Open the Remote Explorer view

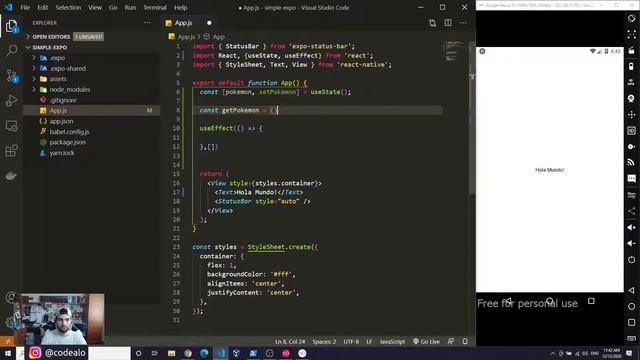pyautogui.click(x=11, y=126)
